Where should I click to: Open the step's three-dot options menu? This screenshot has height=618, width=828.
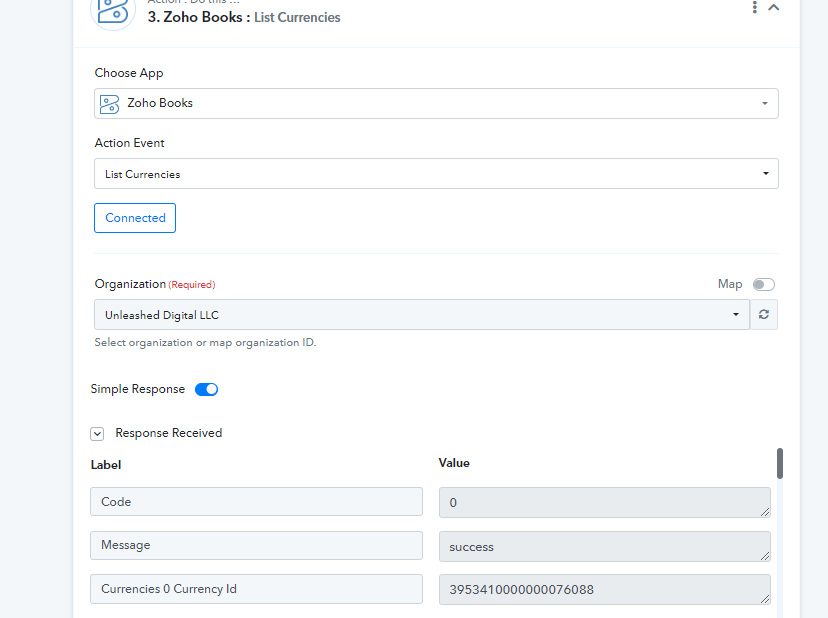coord(755,7)
